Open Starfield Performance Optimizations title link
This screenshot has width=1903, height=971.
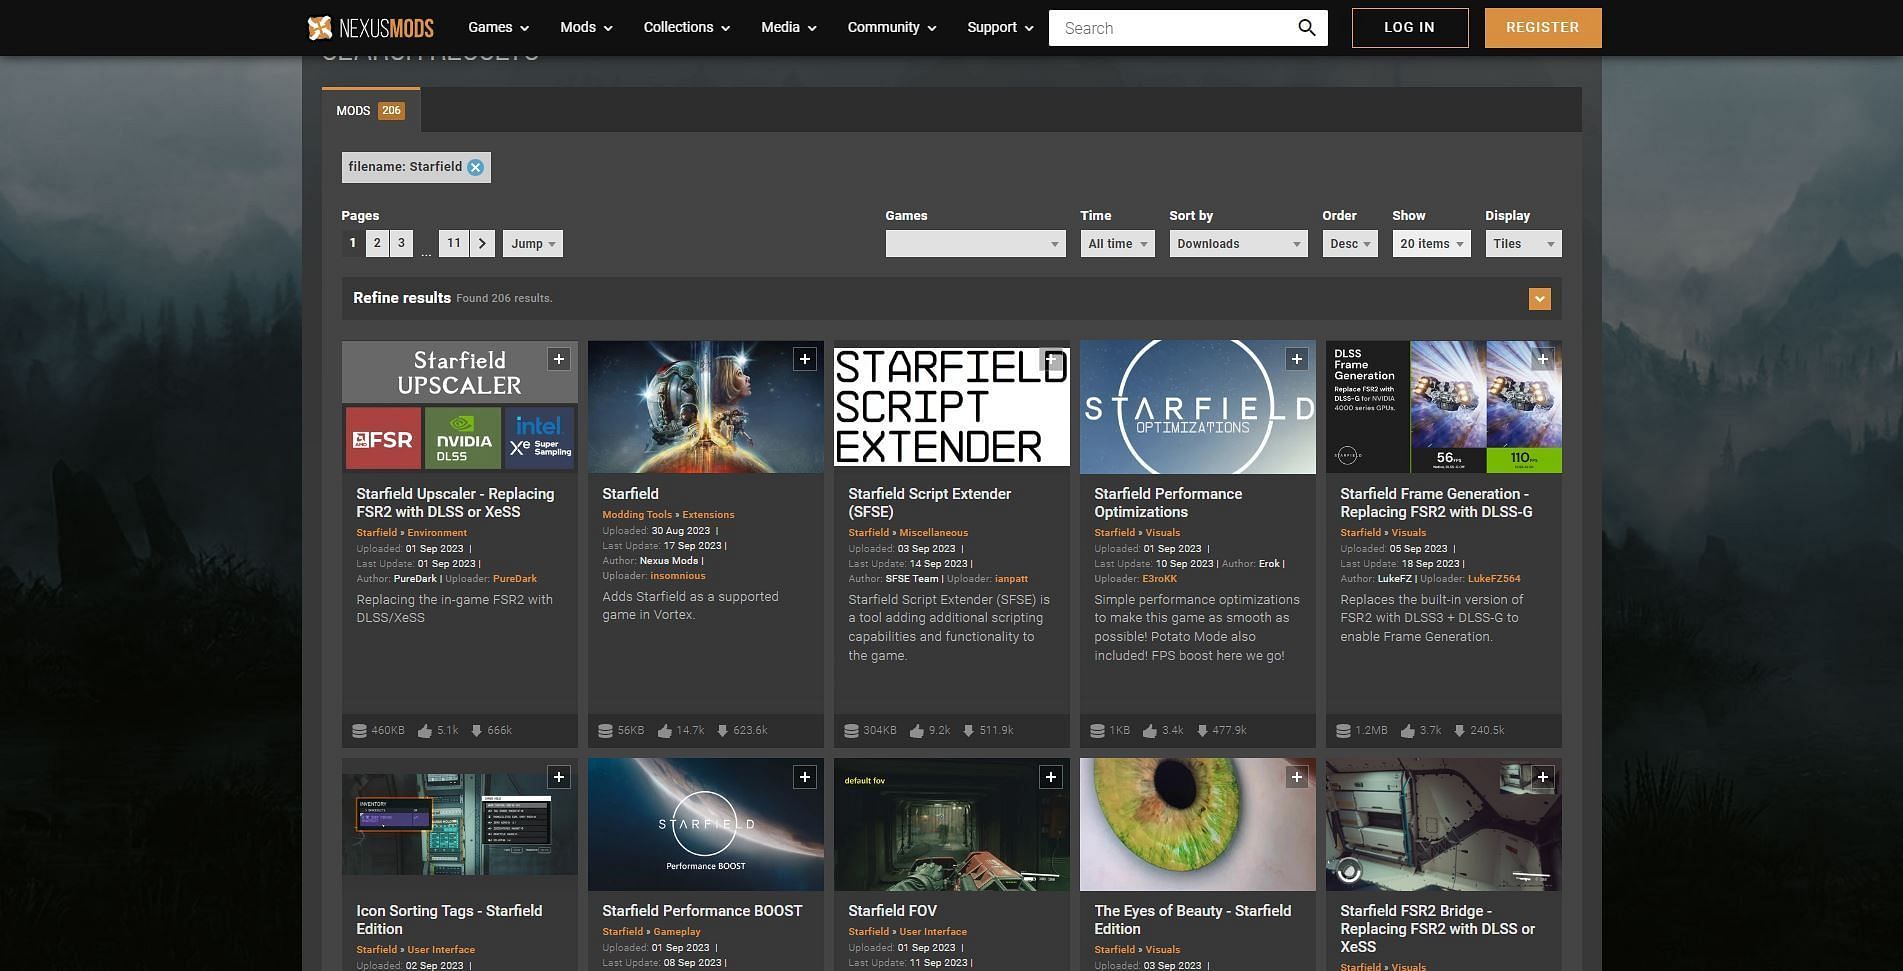[1168, 503]
